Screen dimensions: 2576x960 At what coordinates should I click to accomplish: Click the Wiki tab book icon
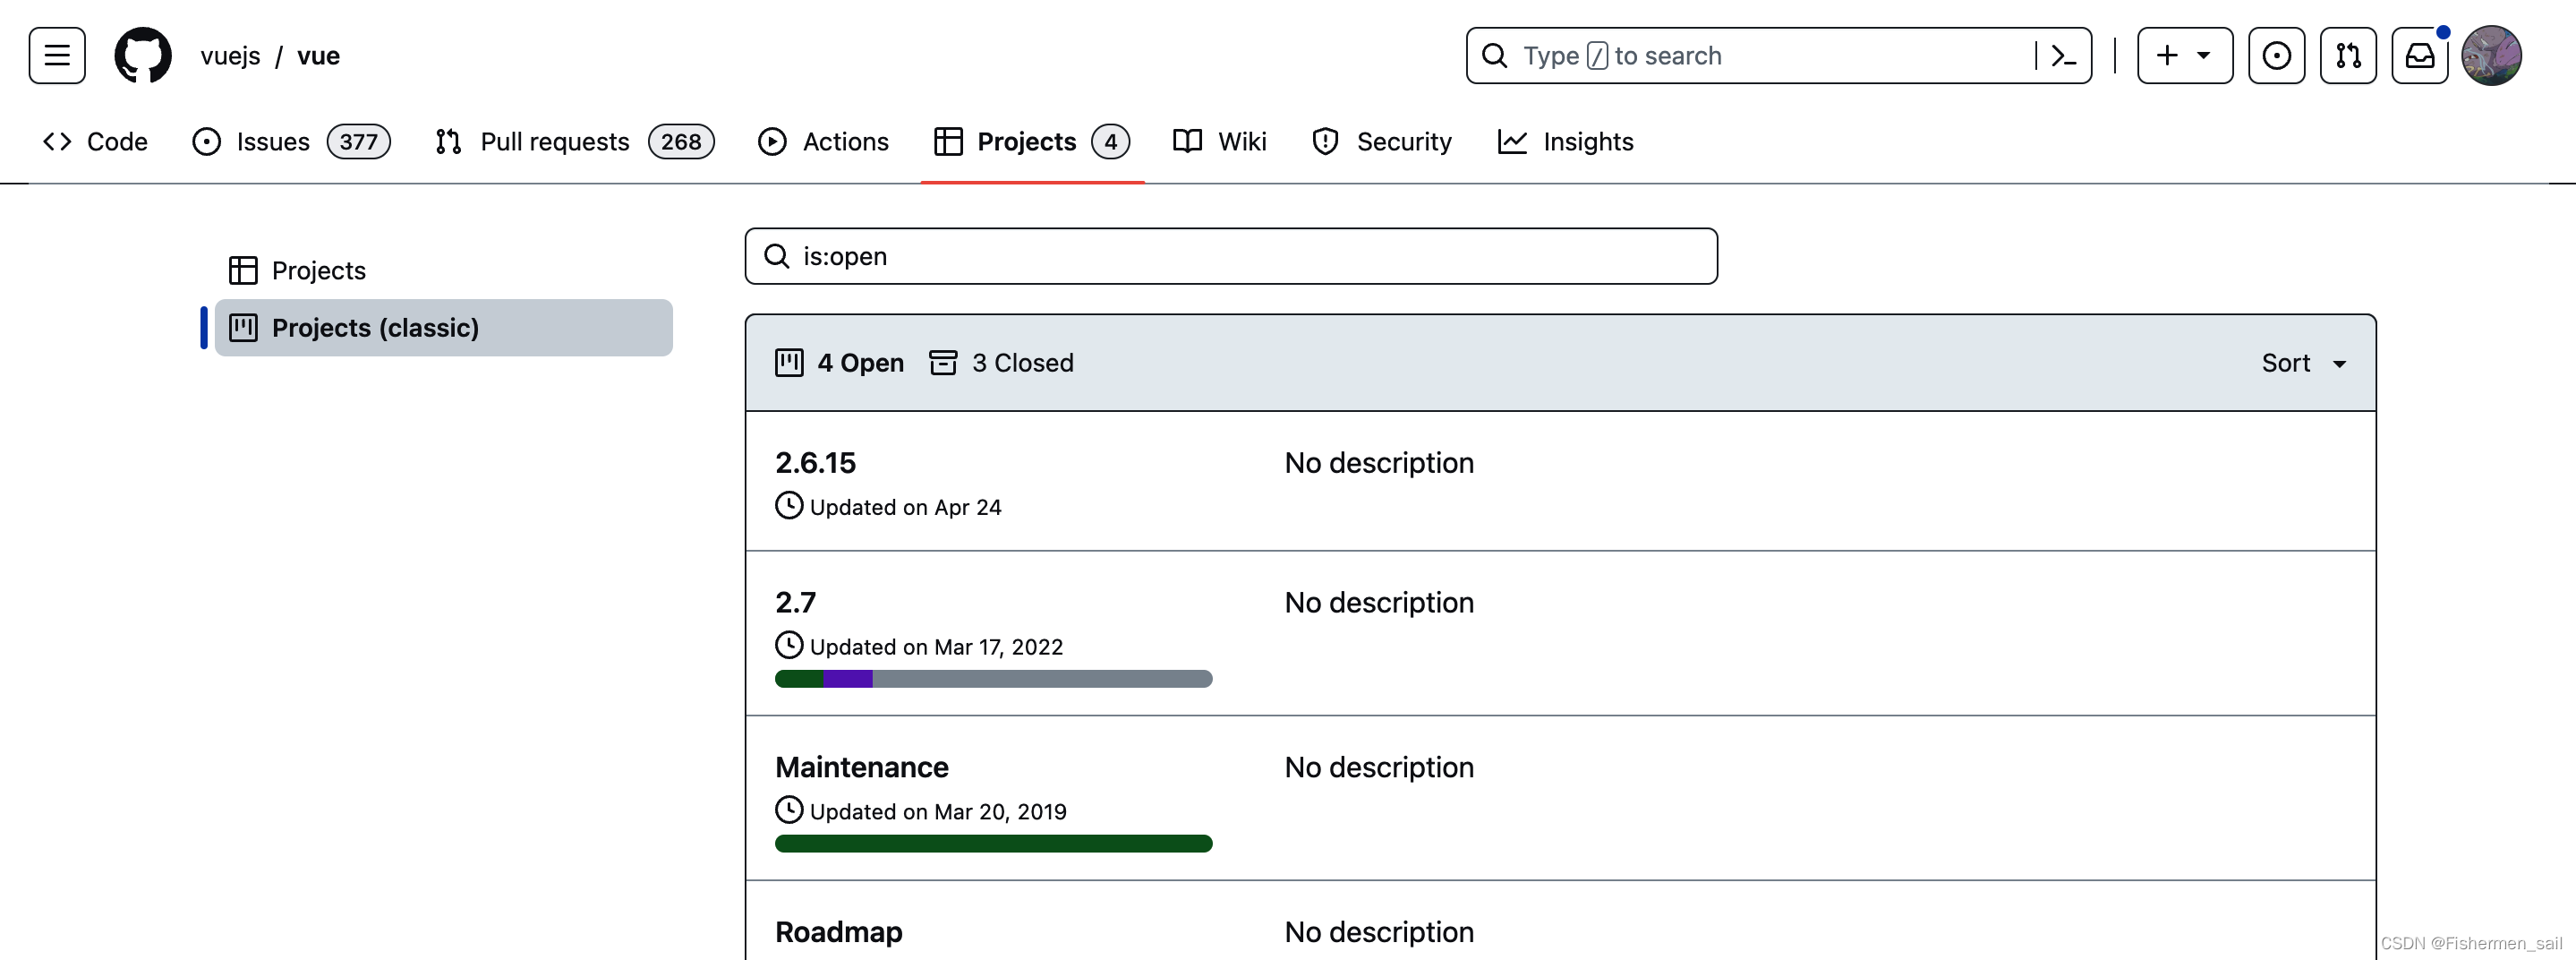(1187, 141)
